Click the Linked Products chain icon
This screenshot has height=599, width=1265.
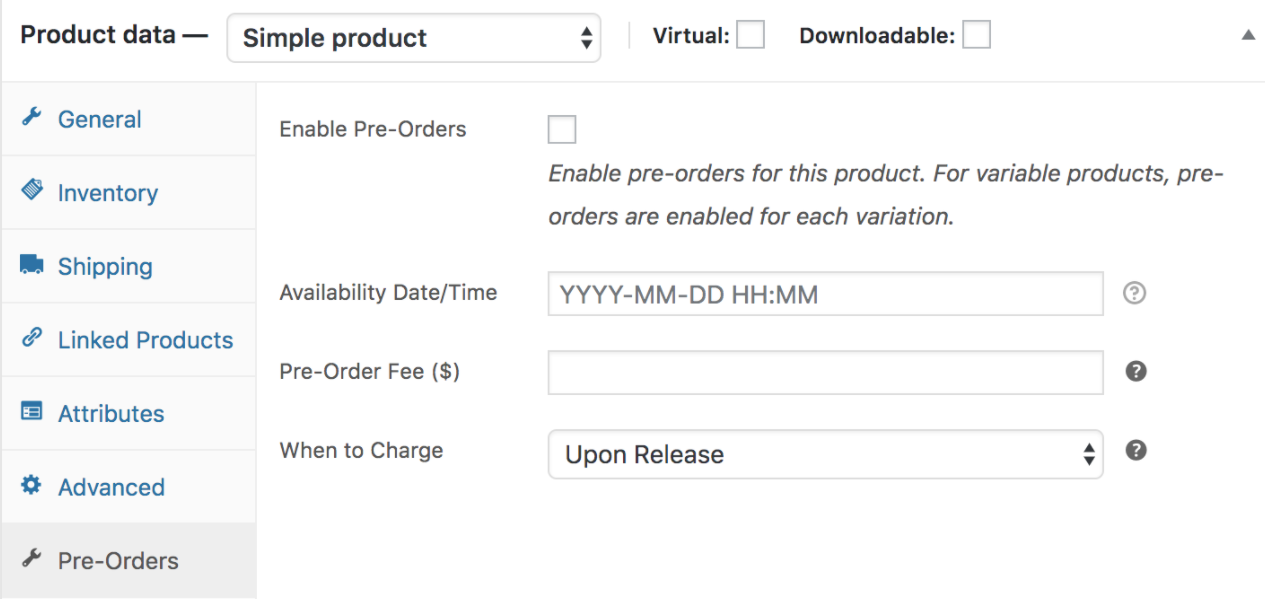[32, 338]
